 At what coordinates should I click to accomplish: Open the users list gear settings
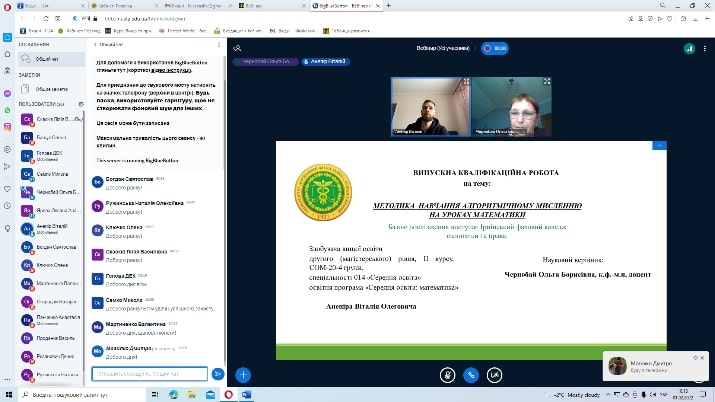(x=81, y=104)
